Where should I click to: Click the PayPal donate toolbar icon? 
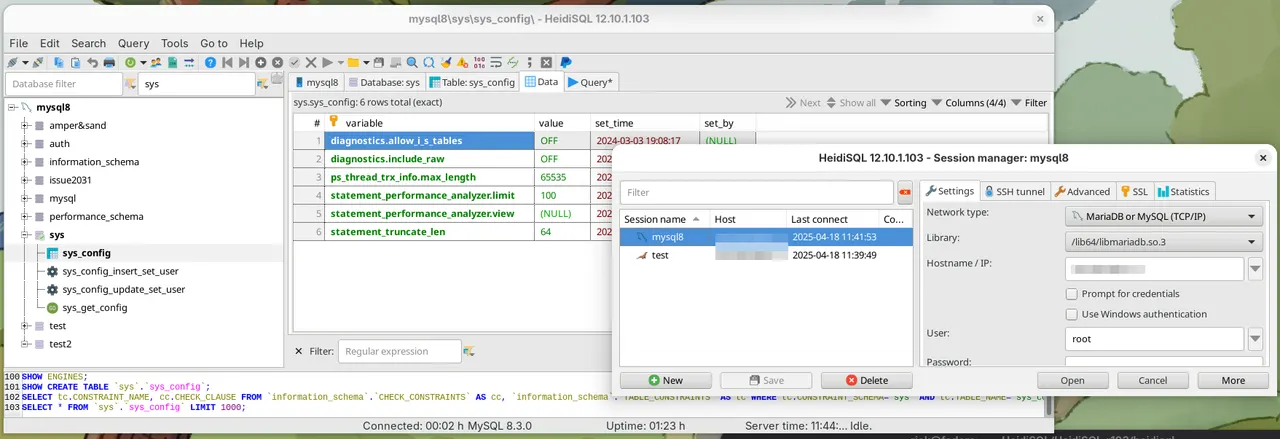tap(565, 62)
